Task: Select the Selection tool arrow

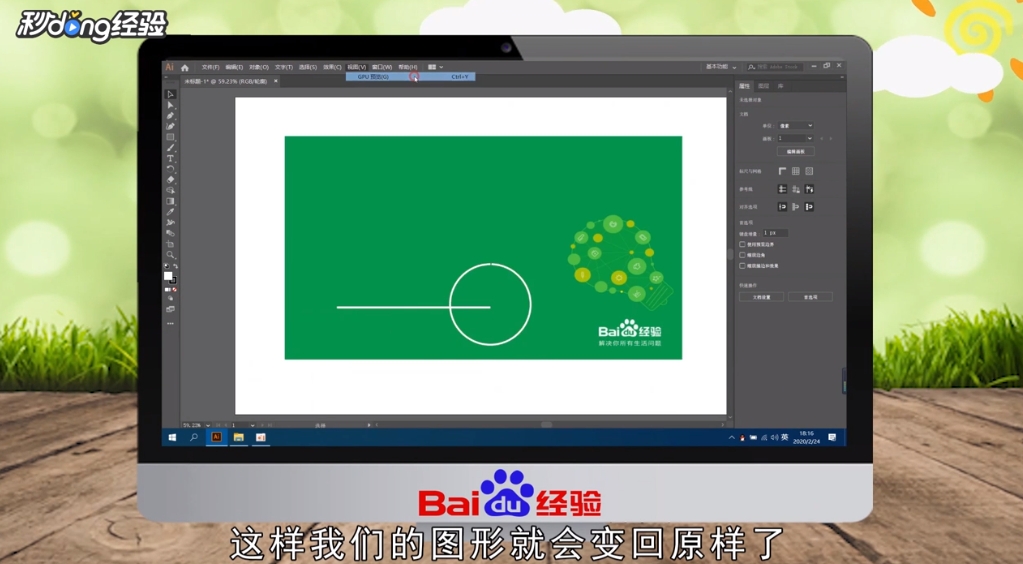Action: [170, 95]
